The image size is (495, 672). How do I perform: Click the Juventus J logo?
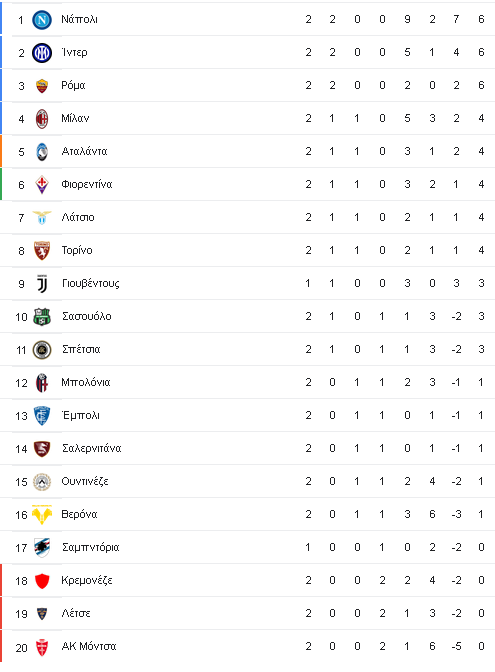pyautogui.click(x=42, y=284)
